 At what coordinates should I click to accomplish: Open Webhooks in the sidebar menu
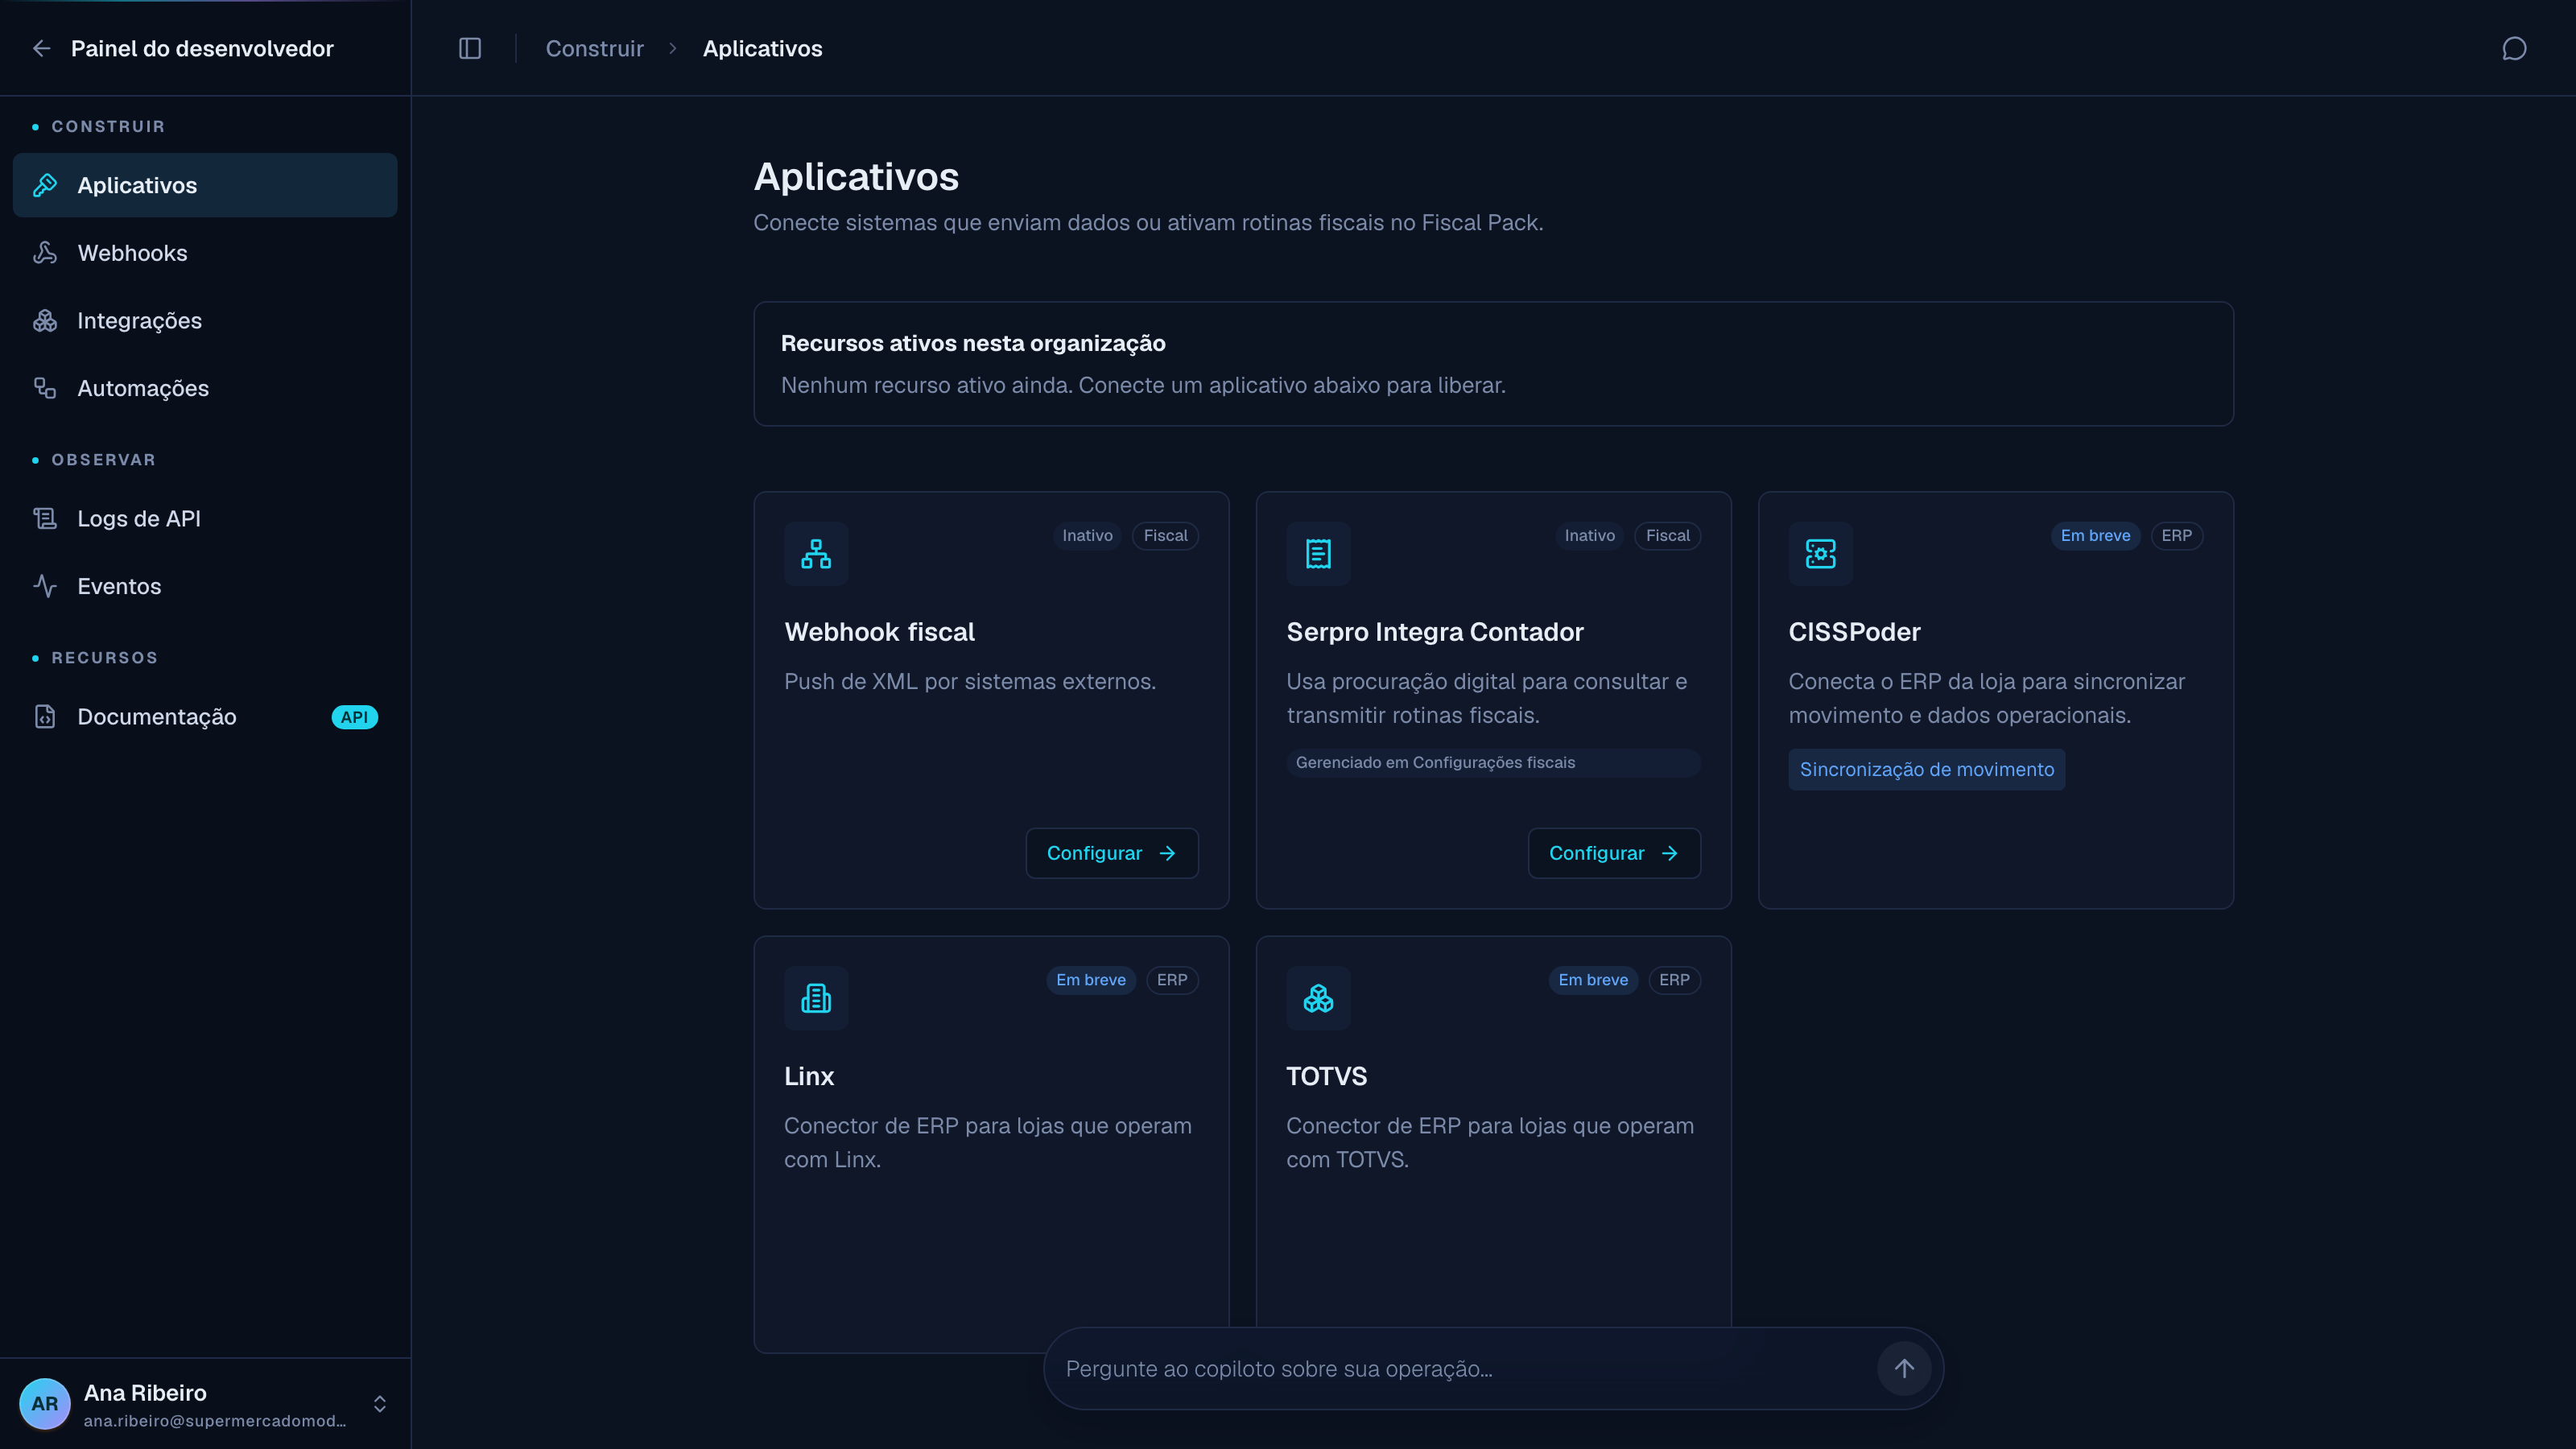pyautogui.click(x=205, y=253)
